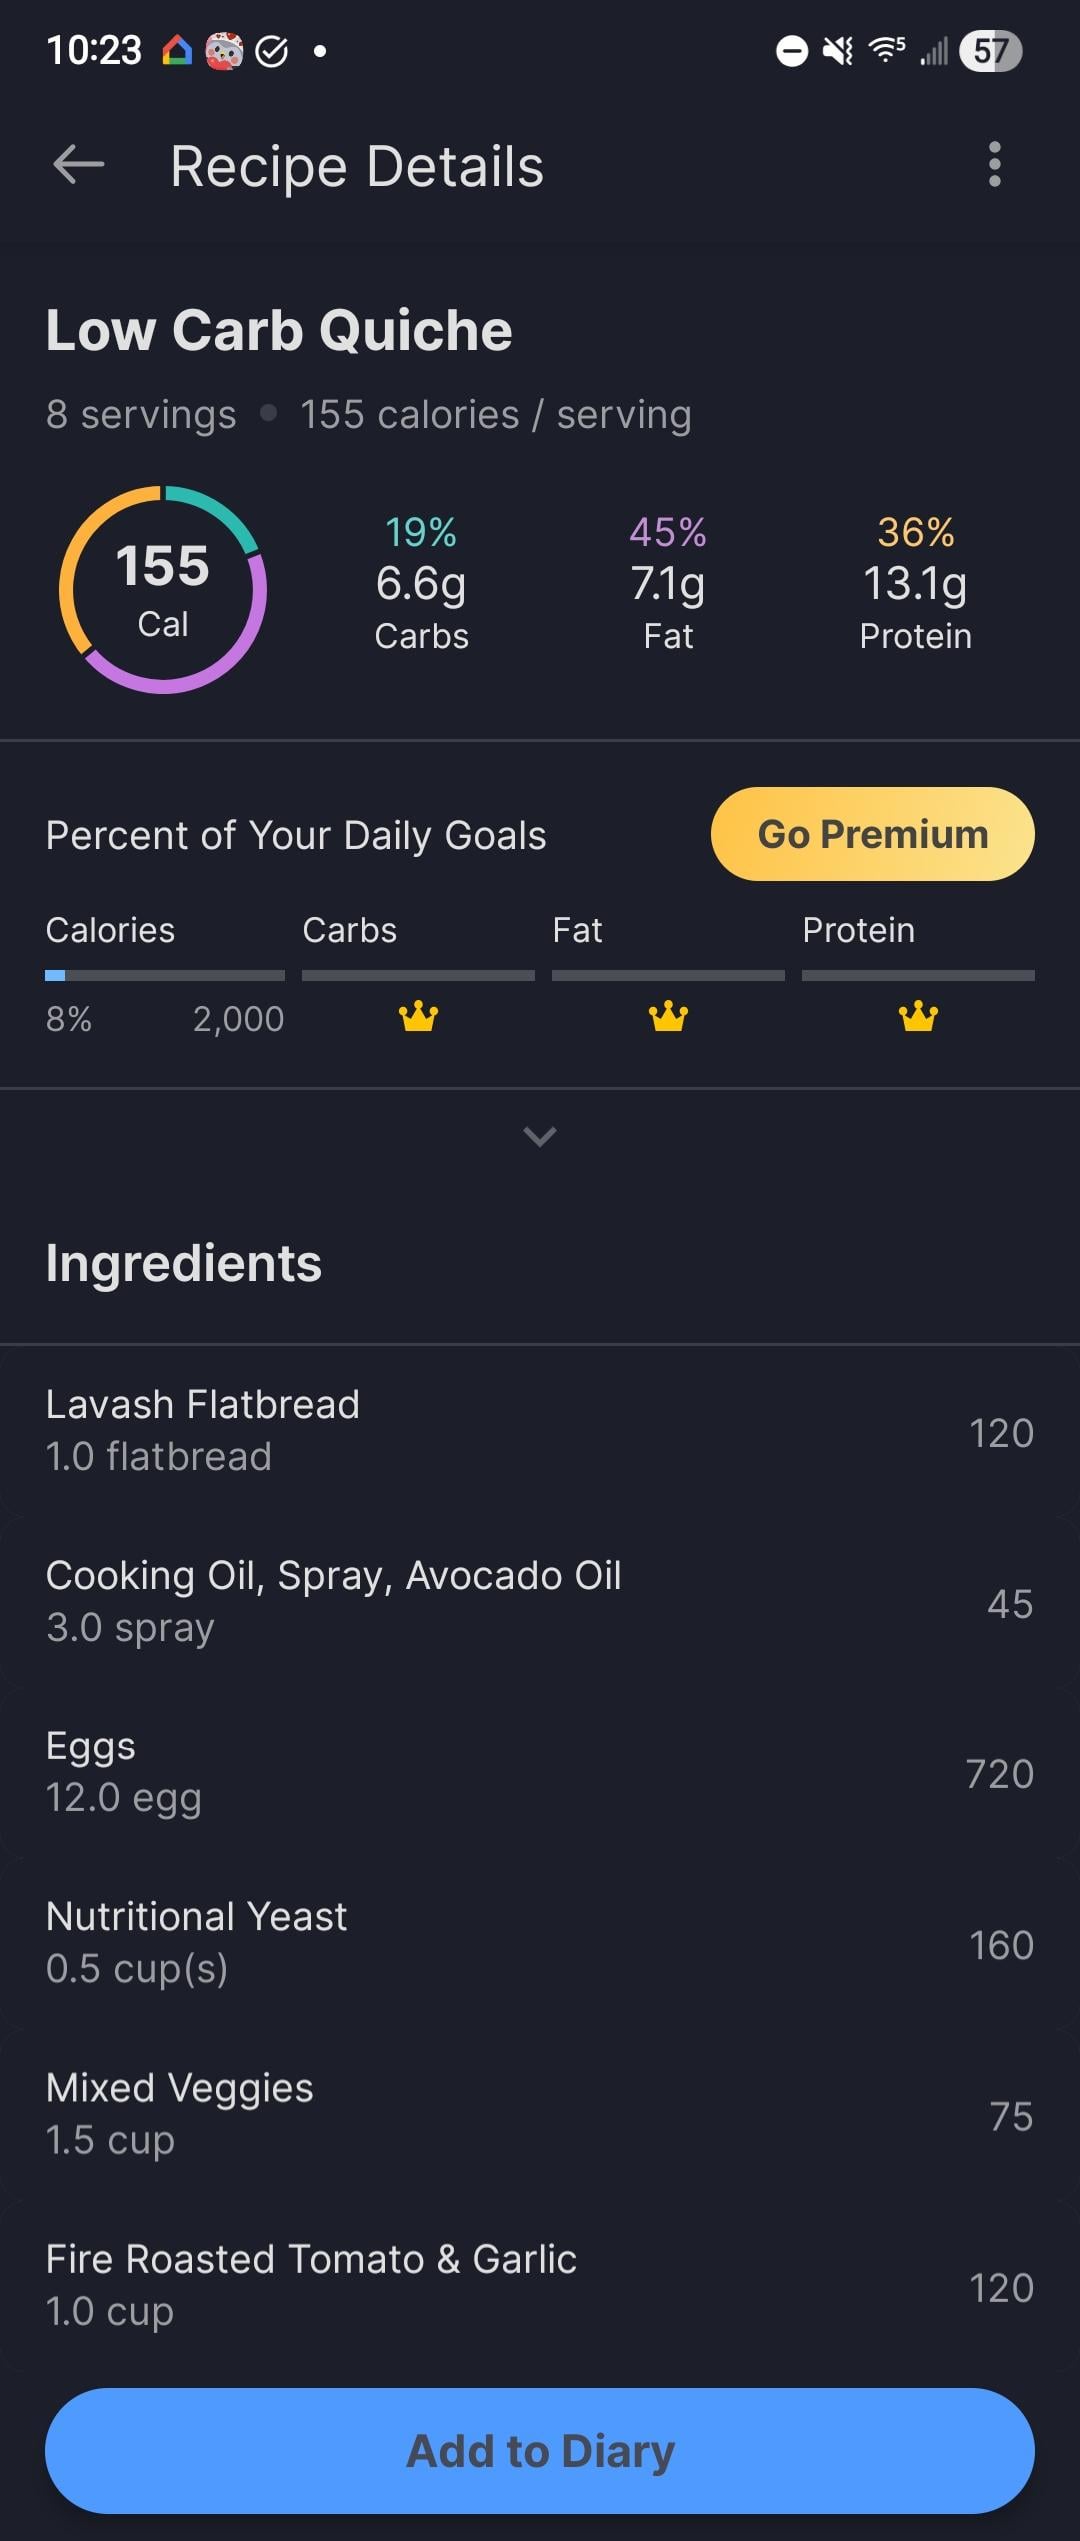
Task: Expand daily goals with the chevron
Action: pyautogui.click(x=540, y=1136)
